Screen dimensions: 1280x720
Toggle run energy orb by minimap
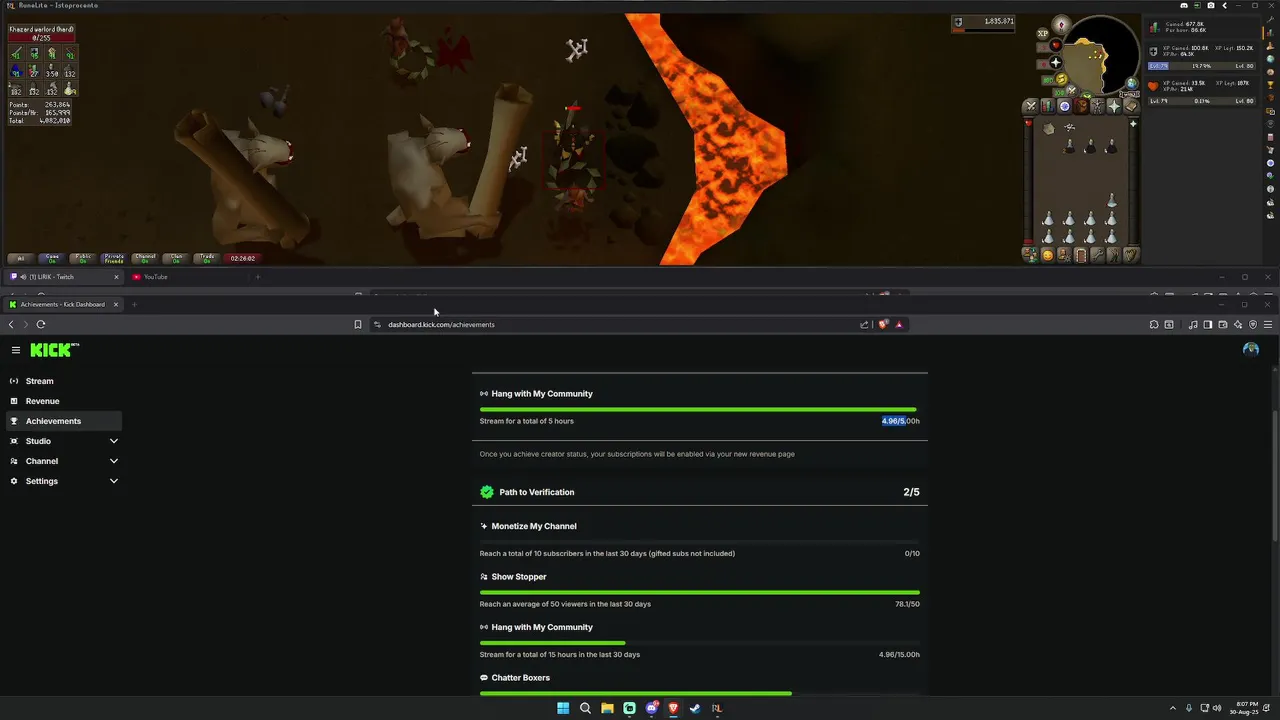coord(1062,79)
